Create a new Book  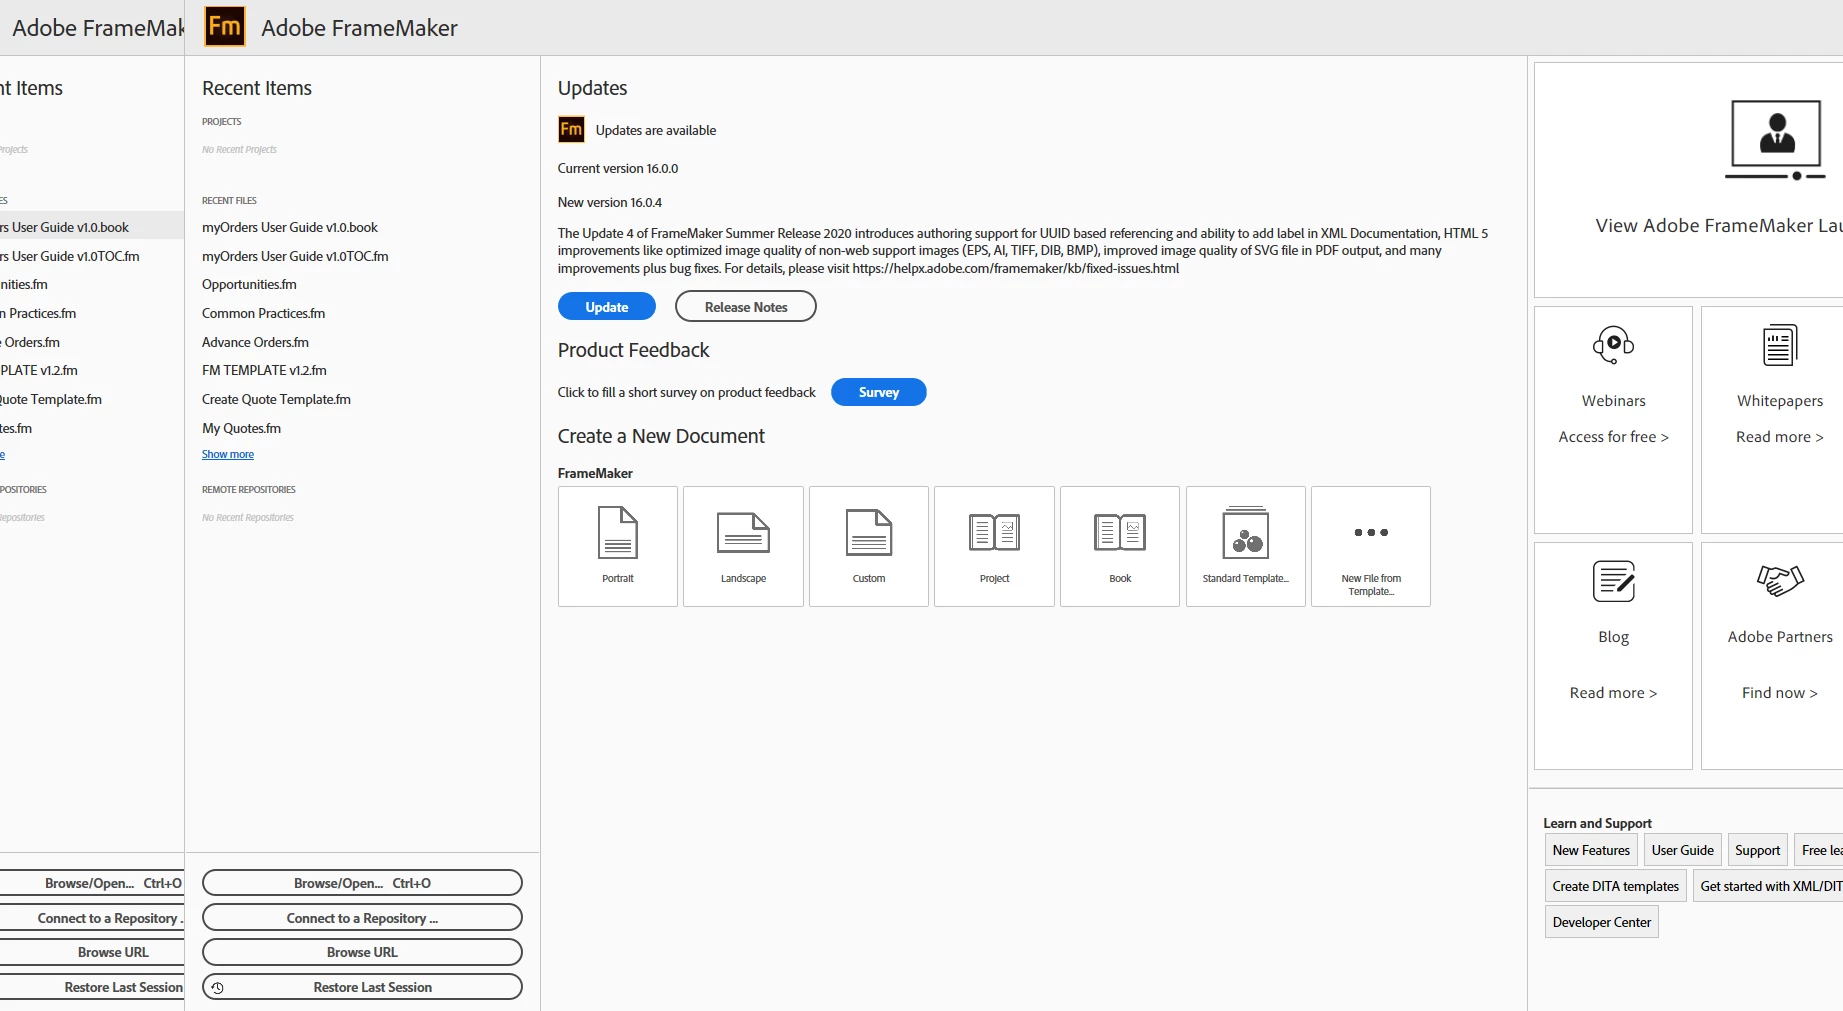1120,546
